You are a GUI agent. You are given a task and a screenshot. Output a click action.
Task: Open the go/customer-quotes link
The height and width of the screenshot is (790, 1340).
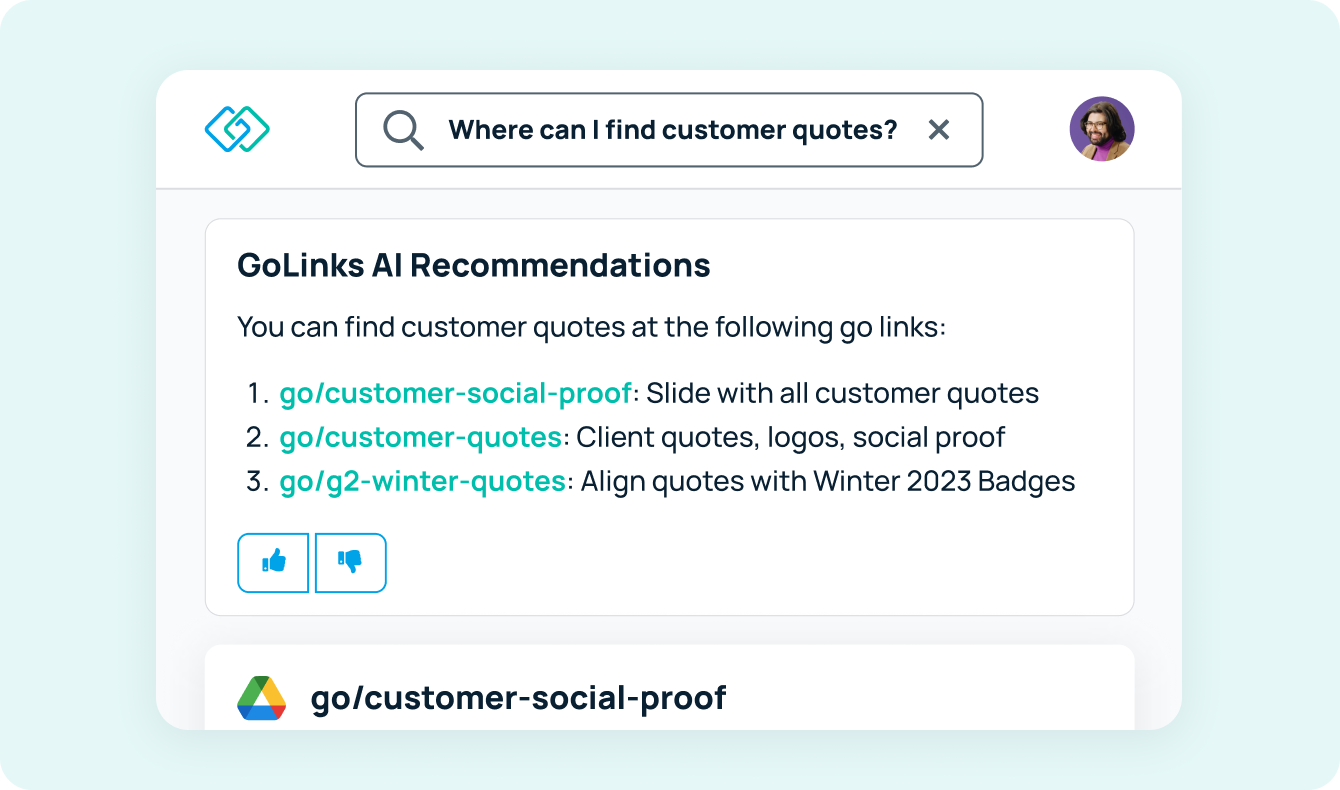click(421, 438)
